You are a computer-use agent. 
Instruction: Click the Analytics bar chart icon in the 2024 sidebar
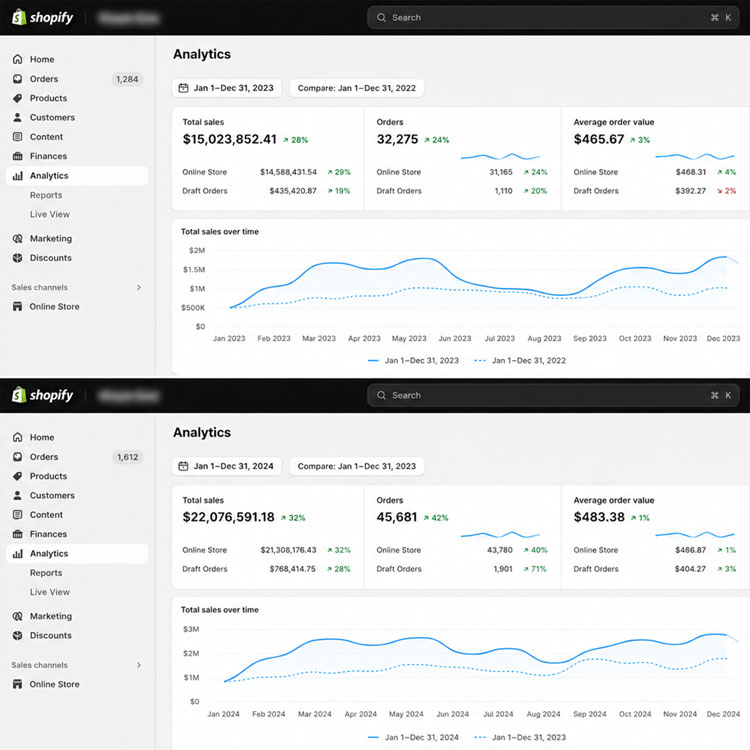18,553
